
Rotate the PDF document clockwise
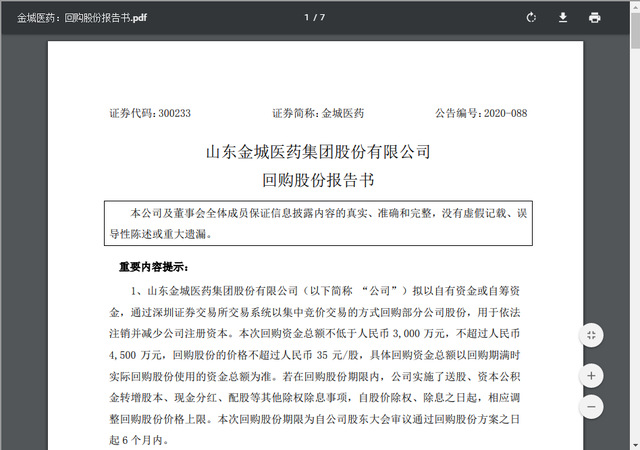[531, 18]
